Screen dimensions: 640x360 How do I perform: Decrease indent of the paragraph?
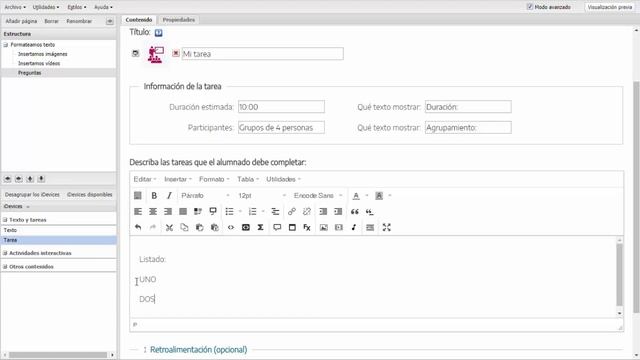(323, 211)
